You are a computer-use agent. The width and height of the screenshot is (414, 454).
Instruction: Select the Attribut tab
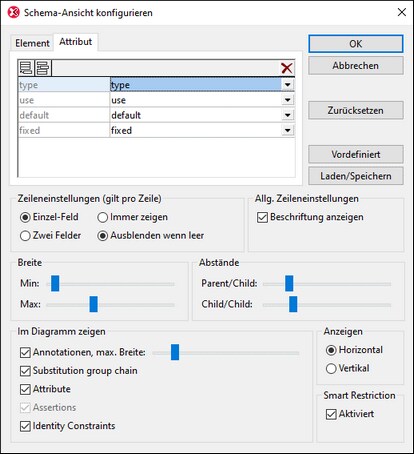76,42
